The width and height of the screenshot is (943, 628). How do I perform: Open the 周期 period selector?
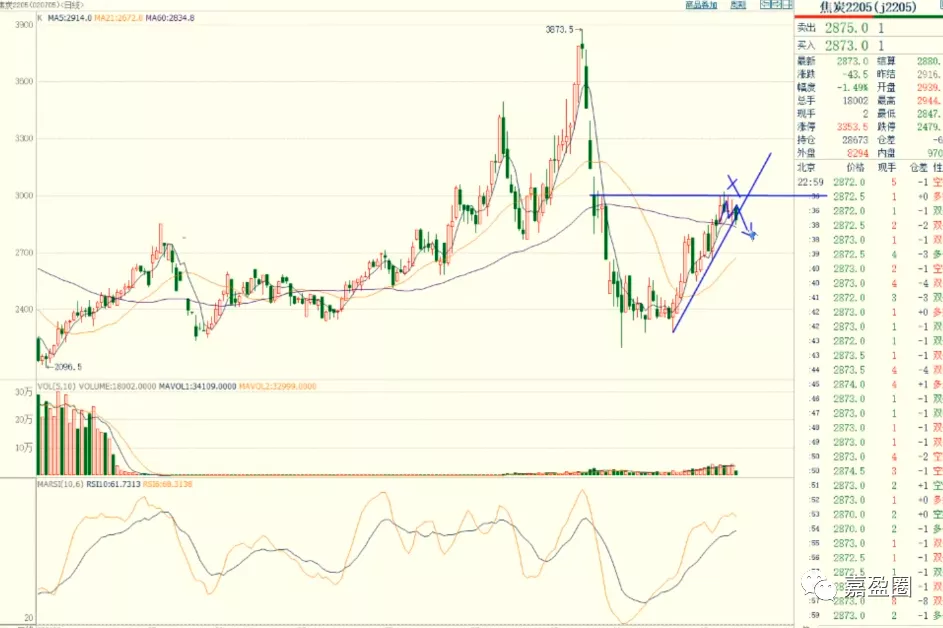click(x=737, y=5)
